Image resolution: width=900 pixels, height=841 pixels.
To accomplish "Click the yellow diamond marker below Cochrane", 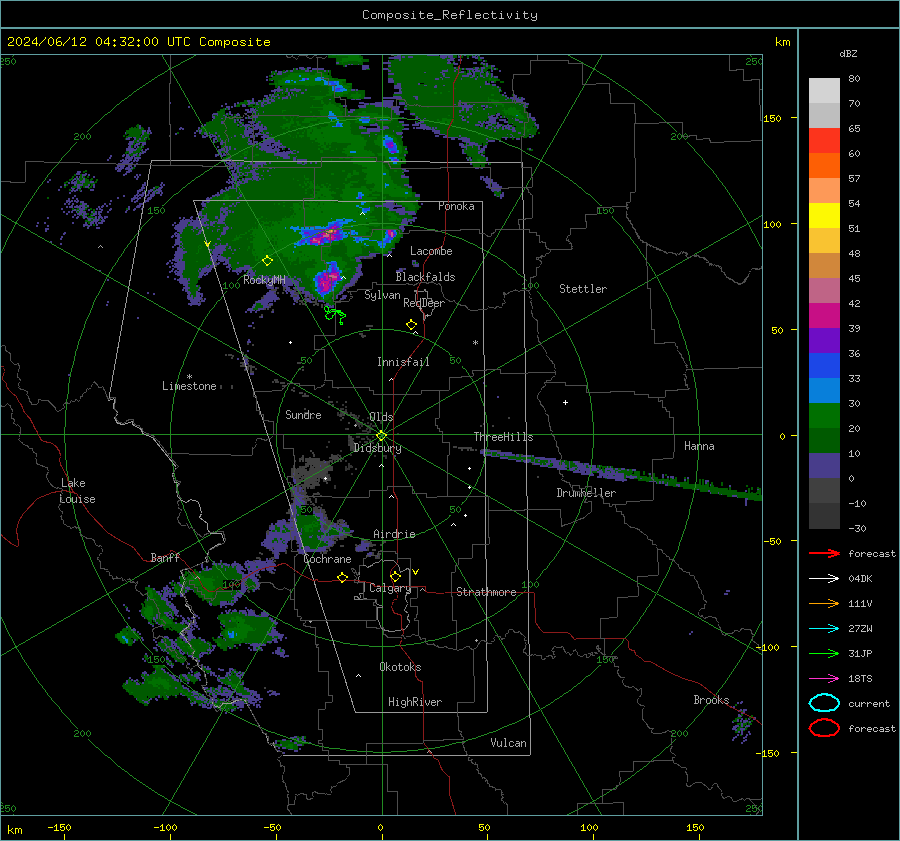I will click(343, 577).
